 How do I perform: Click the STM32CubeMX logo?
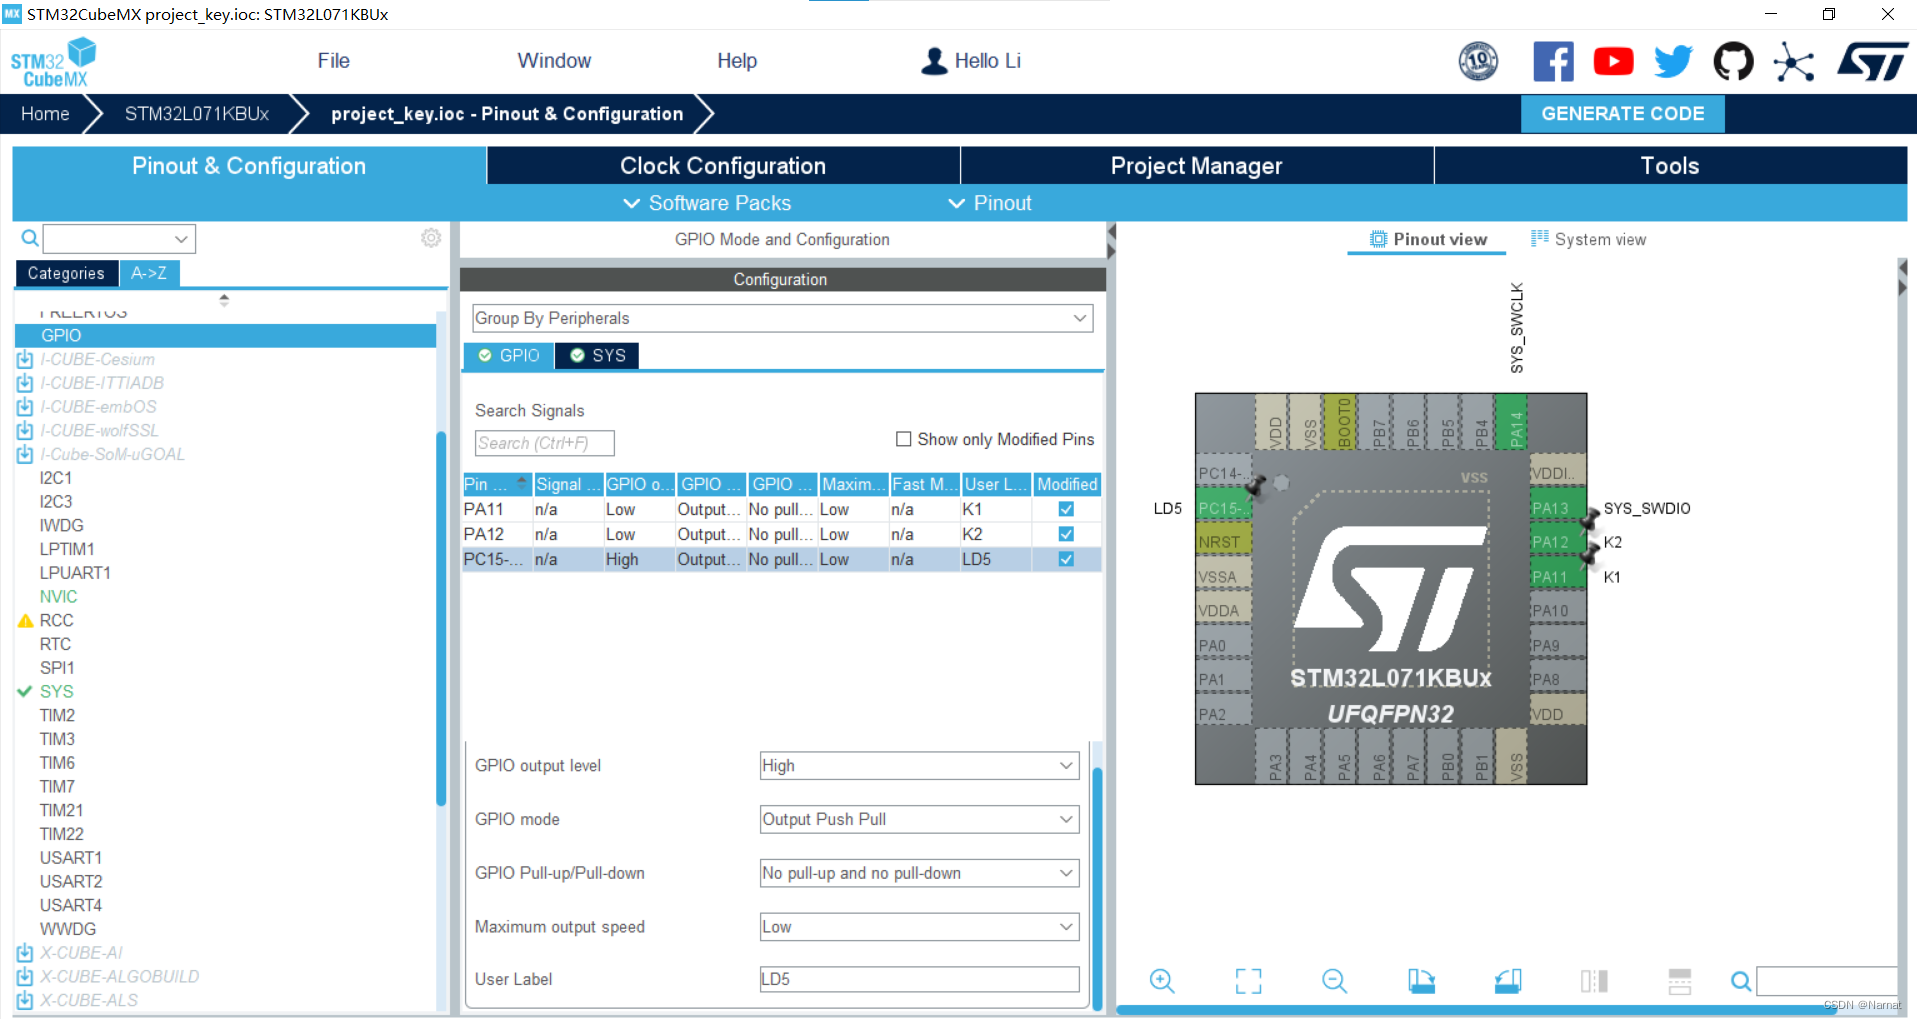pyautogui.click(x=53, y=62)
